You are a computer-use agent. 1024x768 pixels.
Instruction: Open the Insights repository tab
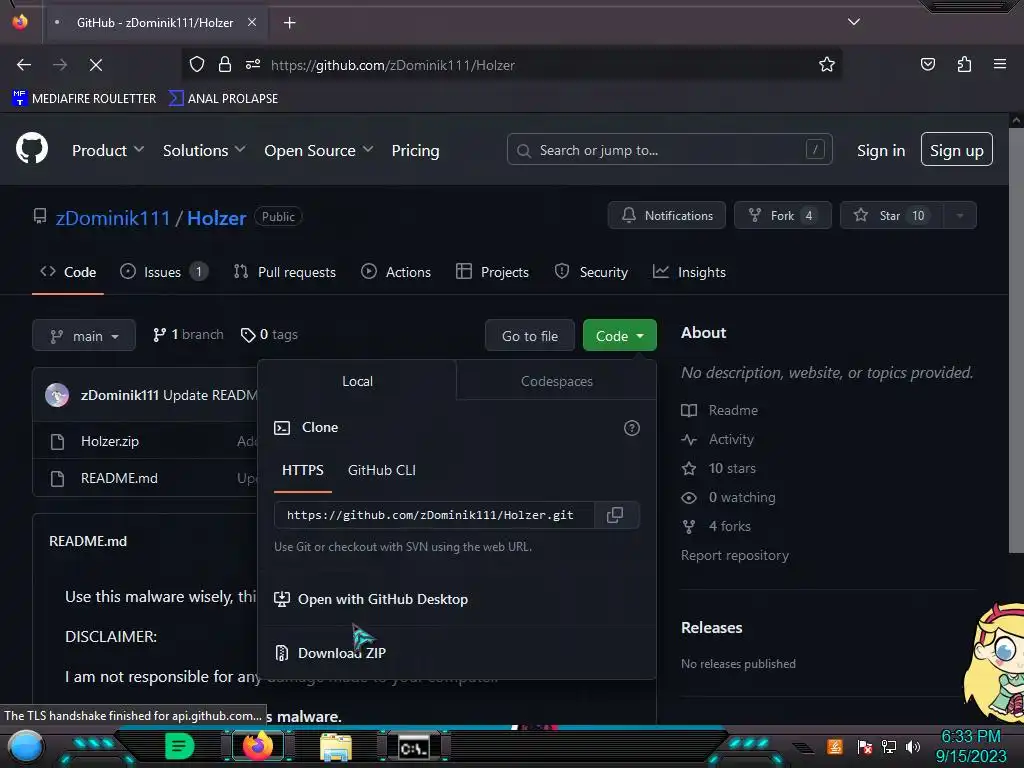(689, 272)
